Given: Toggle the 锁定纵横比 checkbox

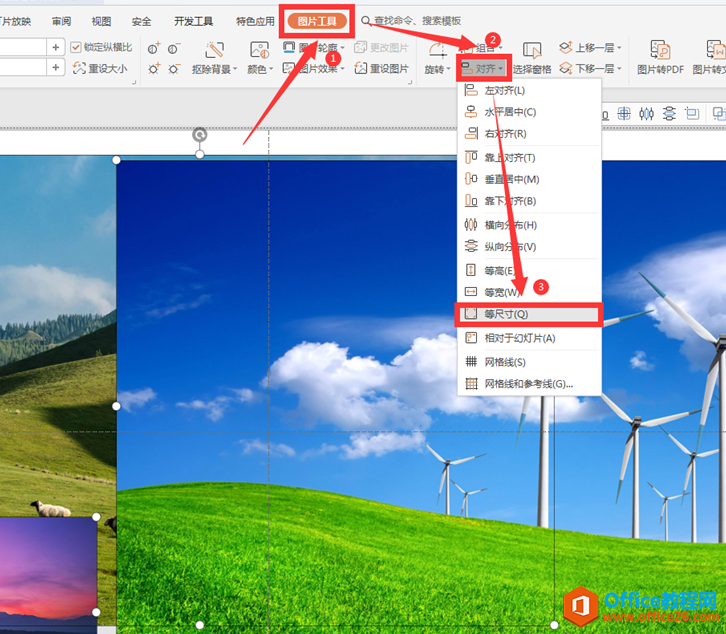Looking at the screenshot, I should tap(78, 47).
